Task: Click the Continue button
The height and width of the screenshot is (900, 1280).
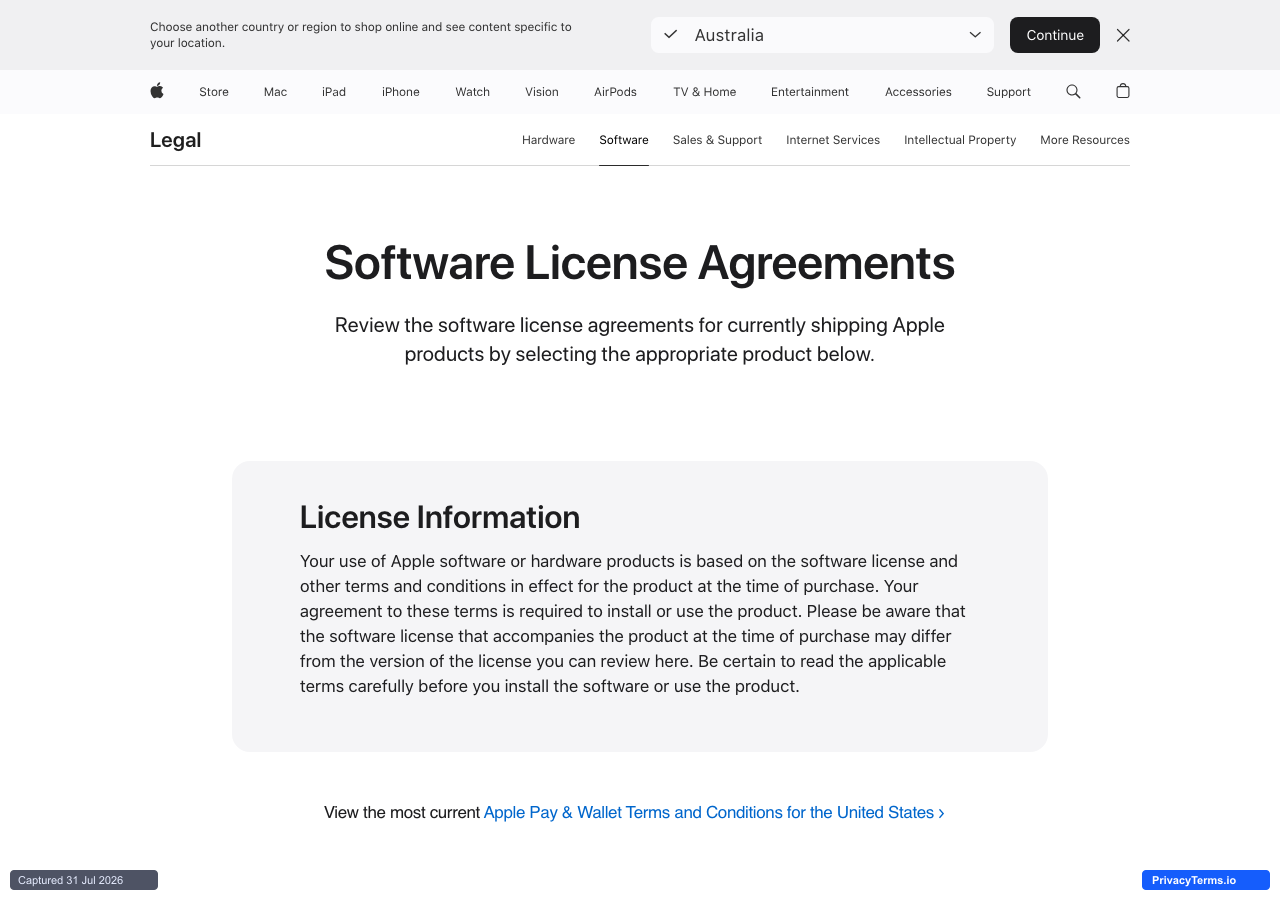Action: pyautogui.click(x=1055, y=35)
